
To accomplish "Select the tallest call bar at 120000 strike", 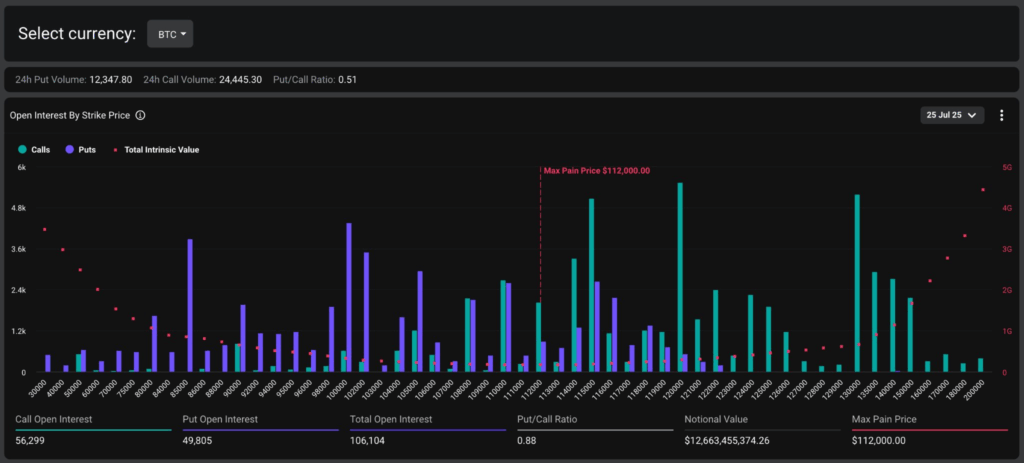I will tap(680, 280).
